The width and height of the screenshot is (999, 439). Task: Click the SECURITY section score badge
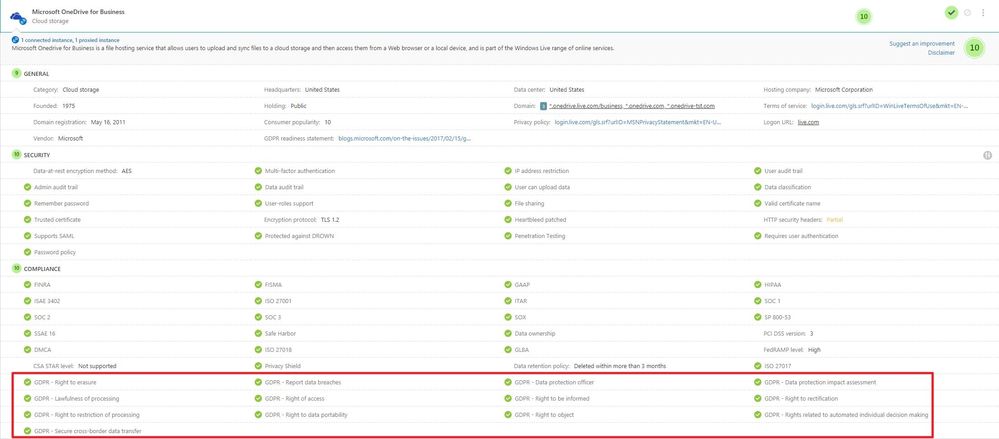pyautogui.click(x=16, y=155)
